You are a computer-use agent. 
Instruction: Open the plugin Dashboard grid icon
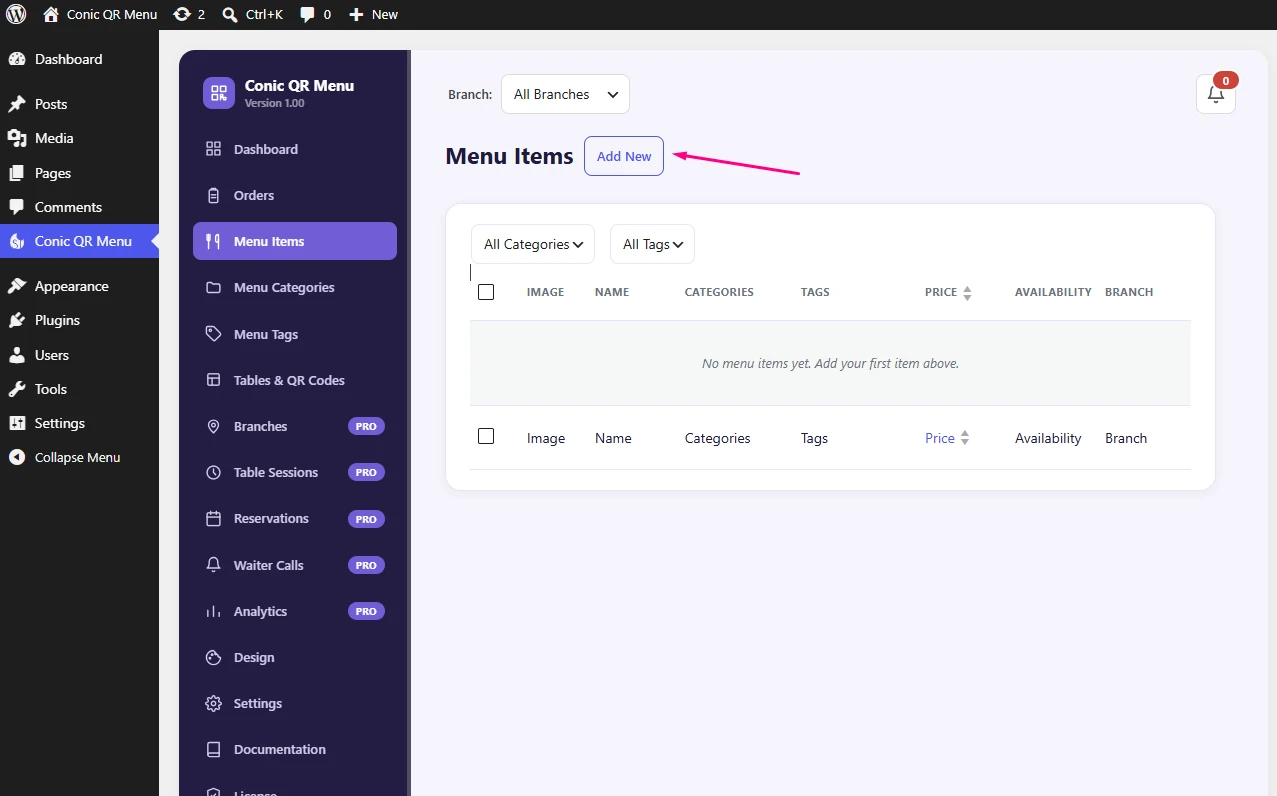pyautogui.click(x=213, y=149)
